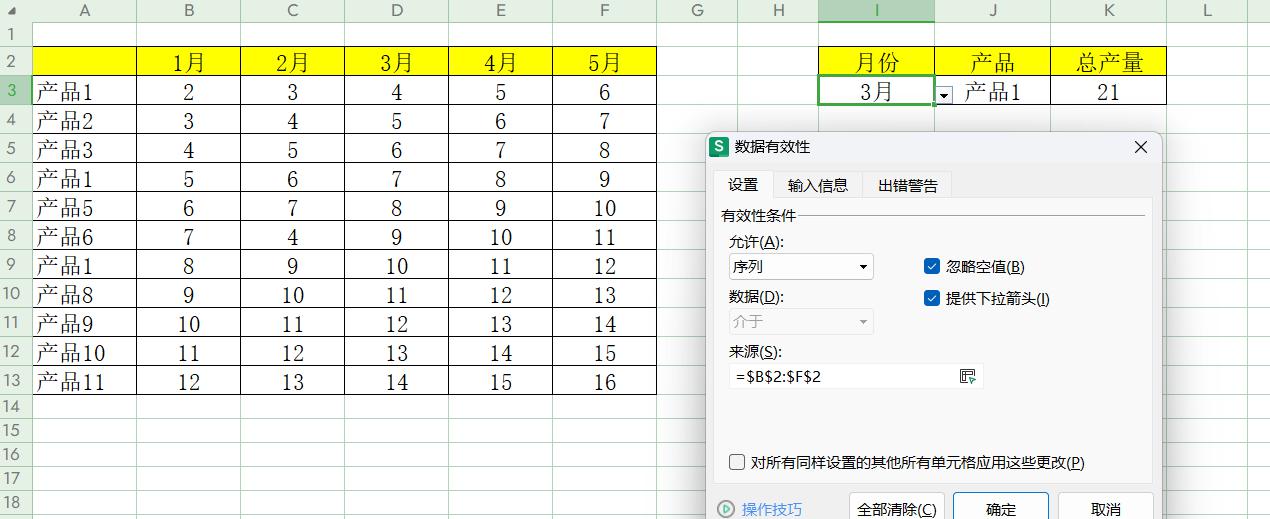
Task: Select cell F13 with value 16
Action: click(605, 381)
